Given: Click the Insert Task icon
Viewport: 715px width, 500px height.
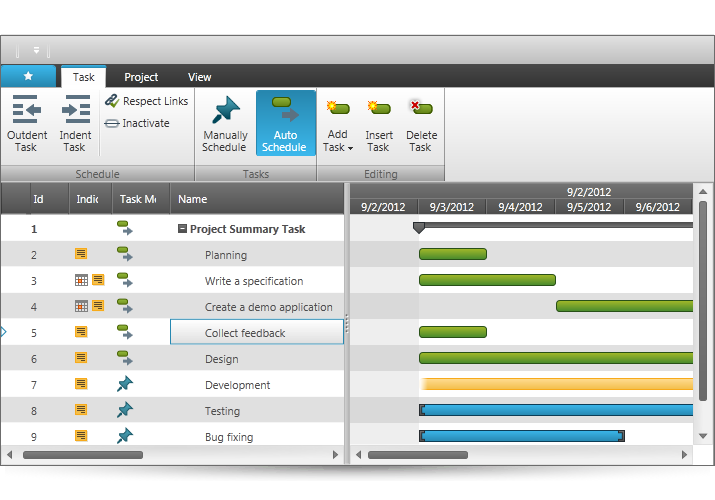Looking at the screenshot, I should (x=378, y=108).
